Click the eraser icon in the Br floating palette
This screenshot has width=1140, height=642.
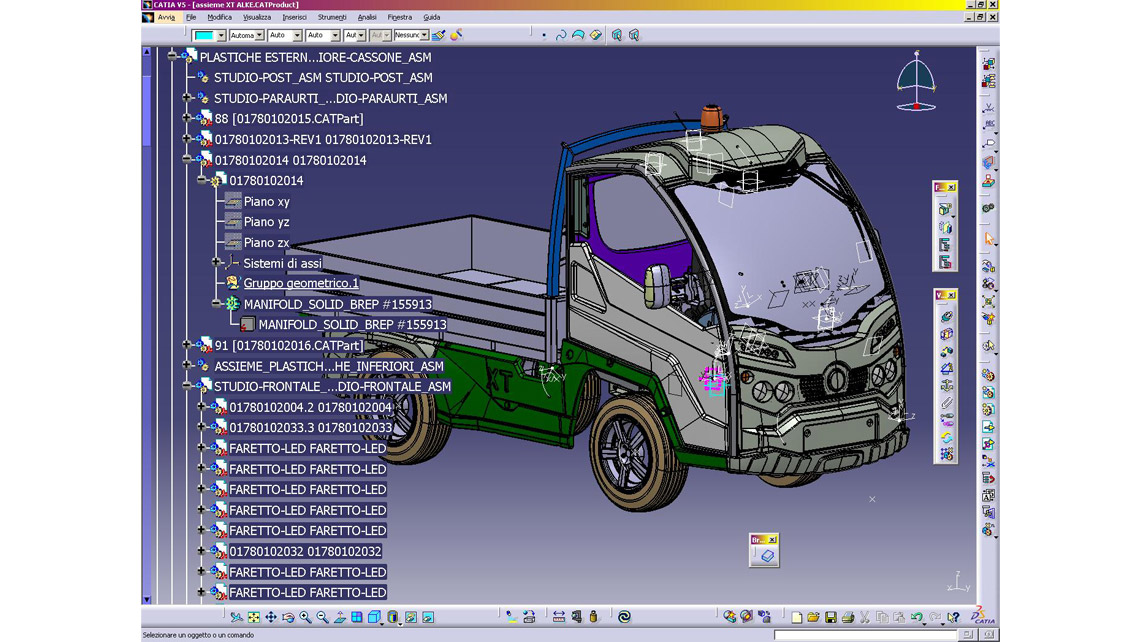pyautogui.click(x=767, y=556)
